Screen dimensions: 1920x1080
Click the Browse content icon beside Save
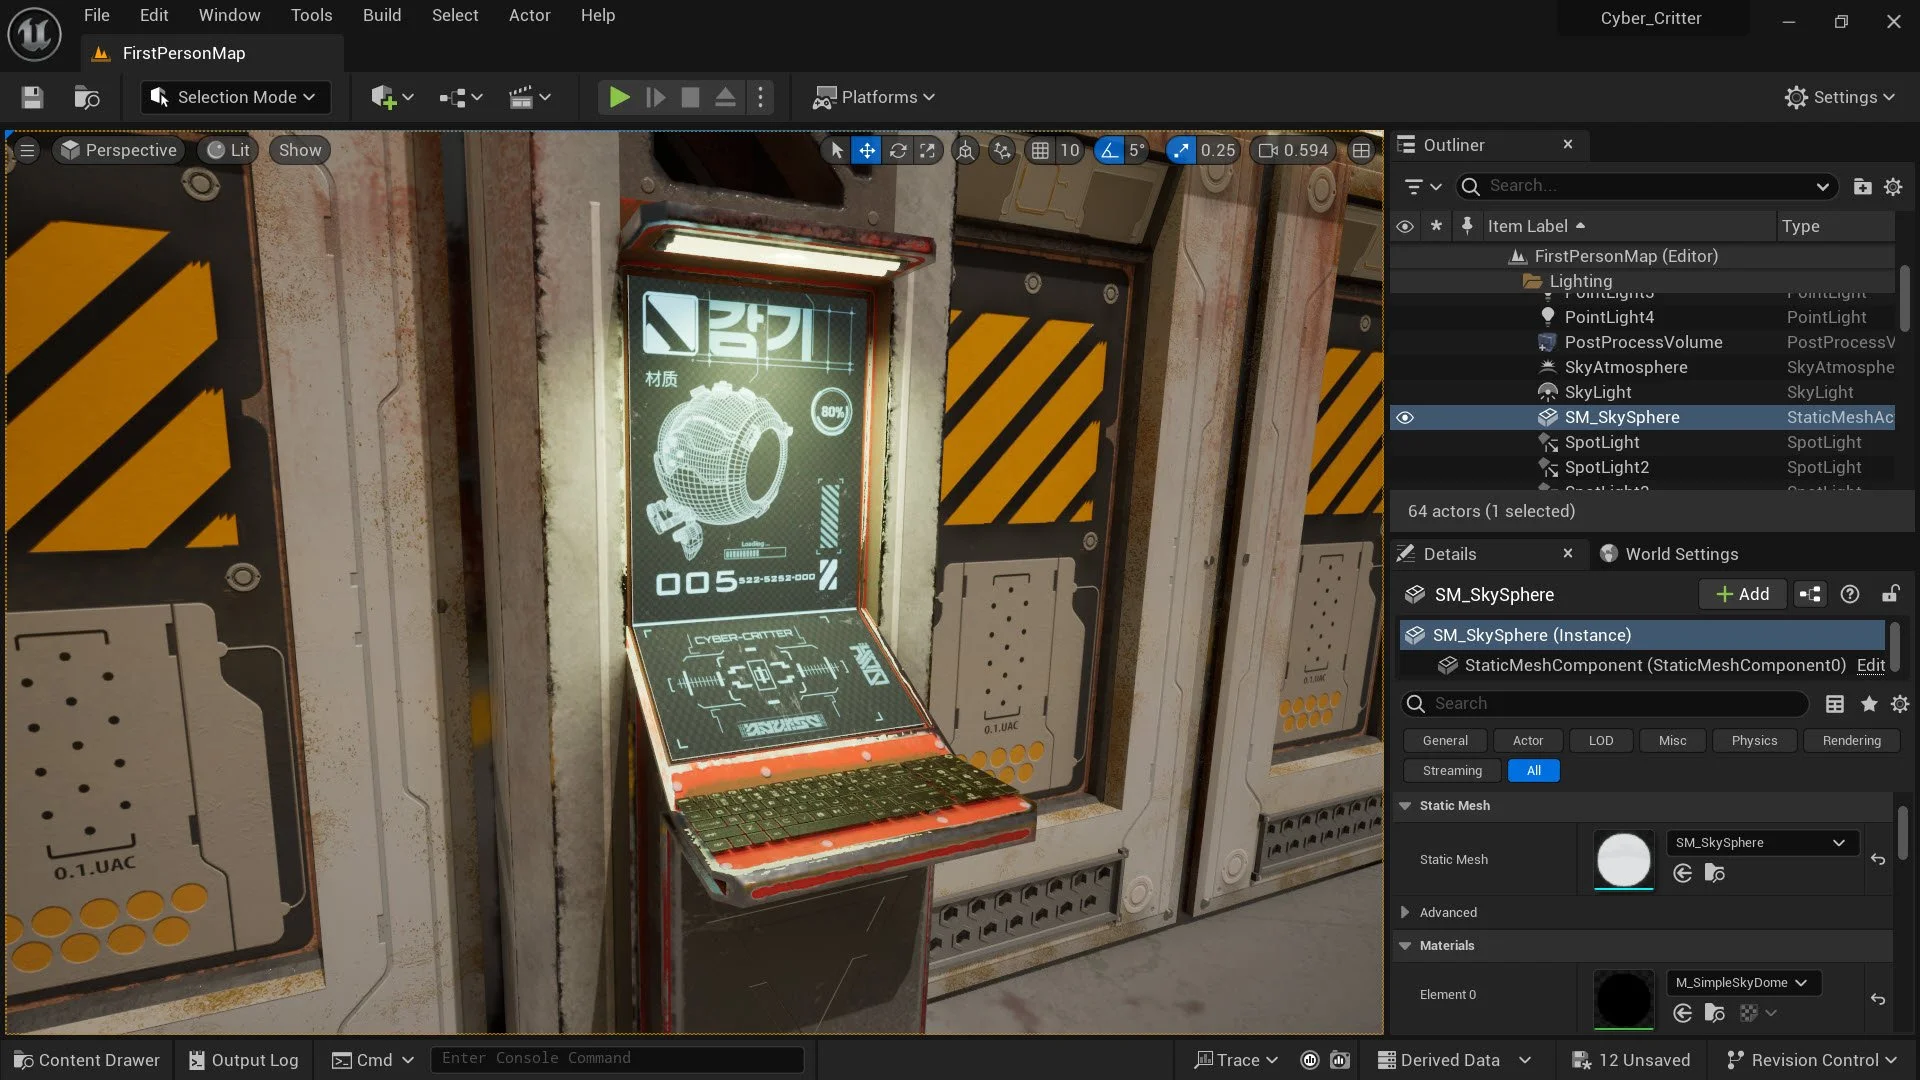(x=87, y=97)
